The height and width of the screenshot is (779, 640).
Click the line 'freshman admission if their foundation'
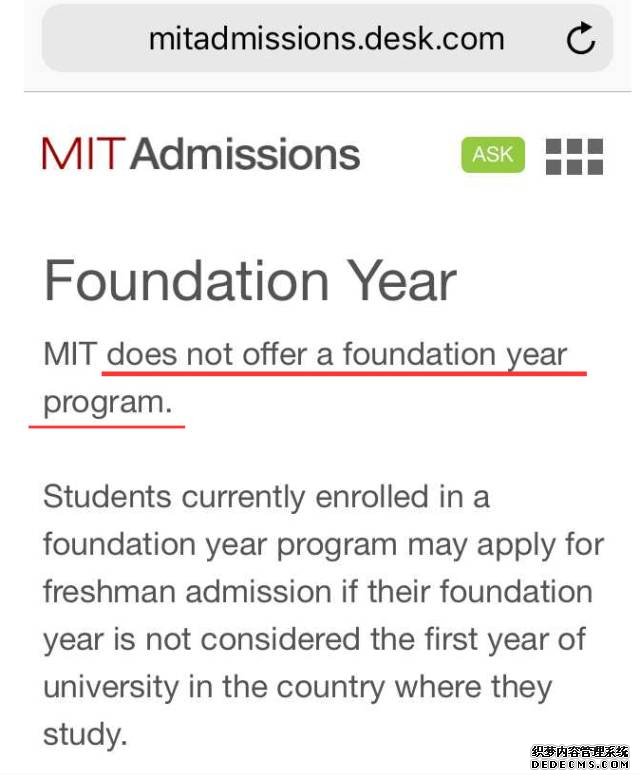318,592
